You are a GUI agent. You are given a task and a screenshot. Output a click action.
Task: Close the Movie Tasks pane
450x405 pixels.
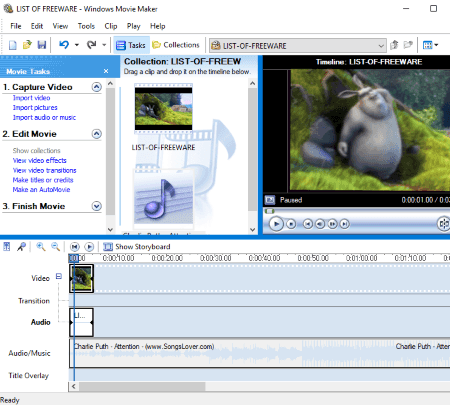(106, 71)
